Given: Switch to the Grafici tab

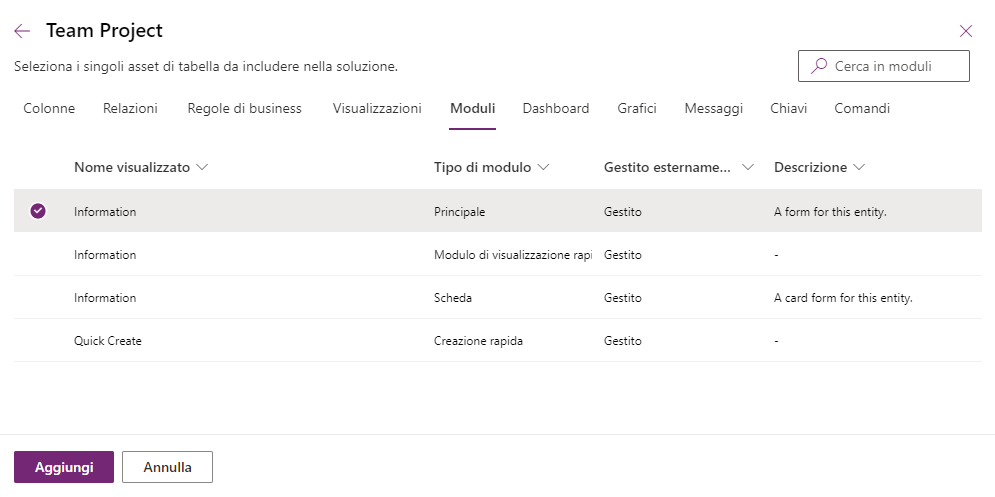Looking at the screenshot, I should [637, 109].
